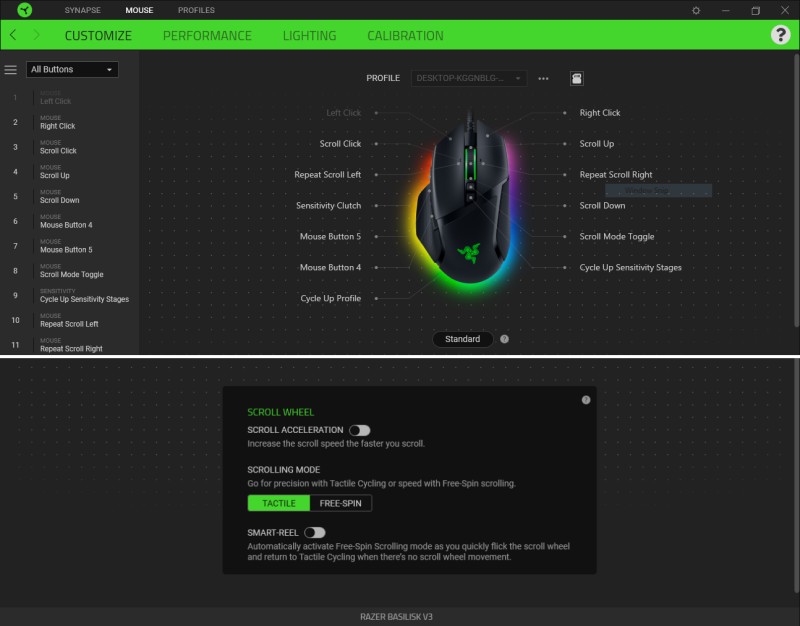Screen dimensions: 800x626
Task: Click Right Click label beside mouse diagram
Action: 599,113
